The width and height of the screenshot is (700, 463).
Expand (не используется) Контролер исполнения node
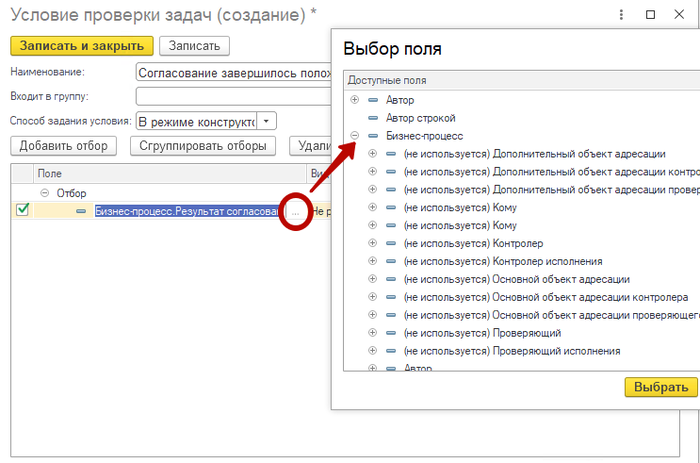click(x=372, y=261)
